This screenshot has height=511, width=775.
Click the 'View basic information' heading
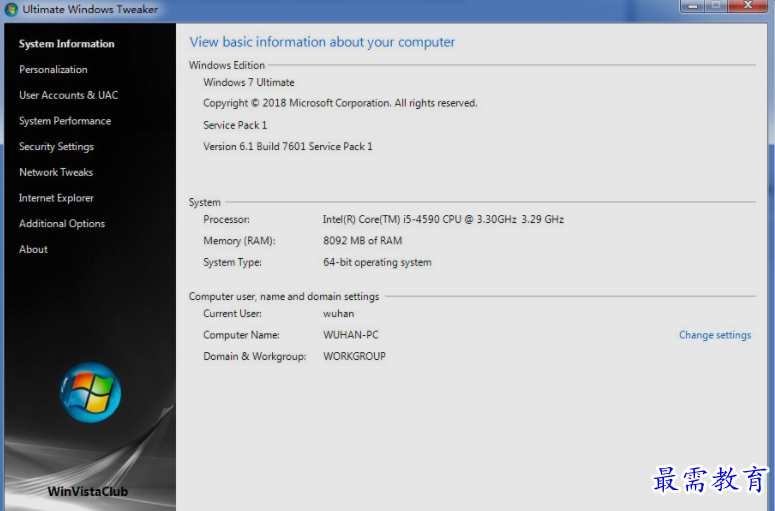pos(322,42)
